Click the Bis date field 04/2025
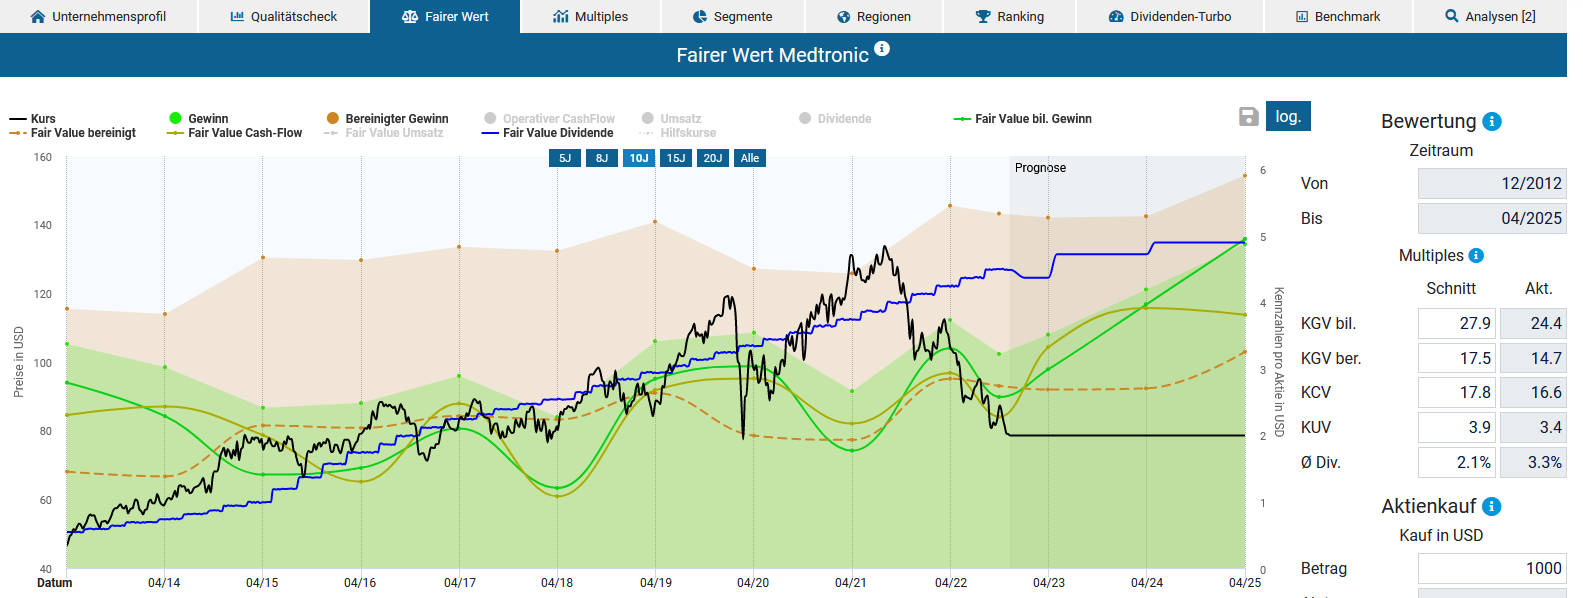 coord(1492,218)
